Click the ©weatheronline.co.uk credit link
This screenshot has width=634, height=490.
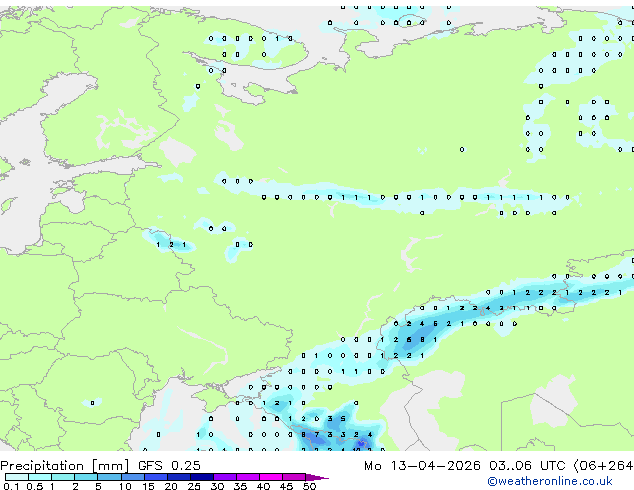click(x=550, y=481)
